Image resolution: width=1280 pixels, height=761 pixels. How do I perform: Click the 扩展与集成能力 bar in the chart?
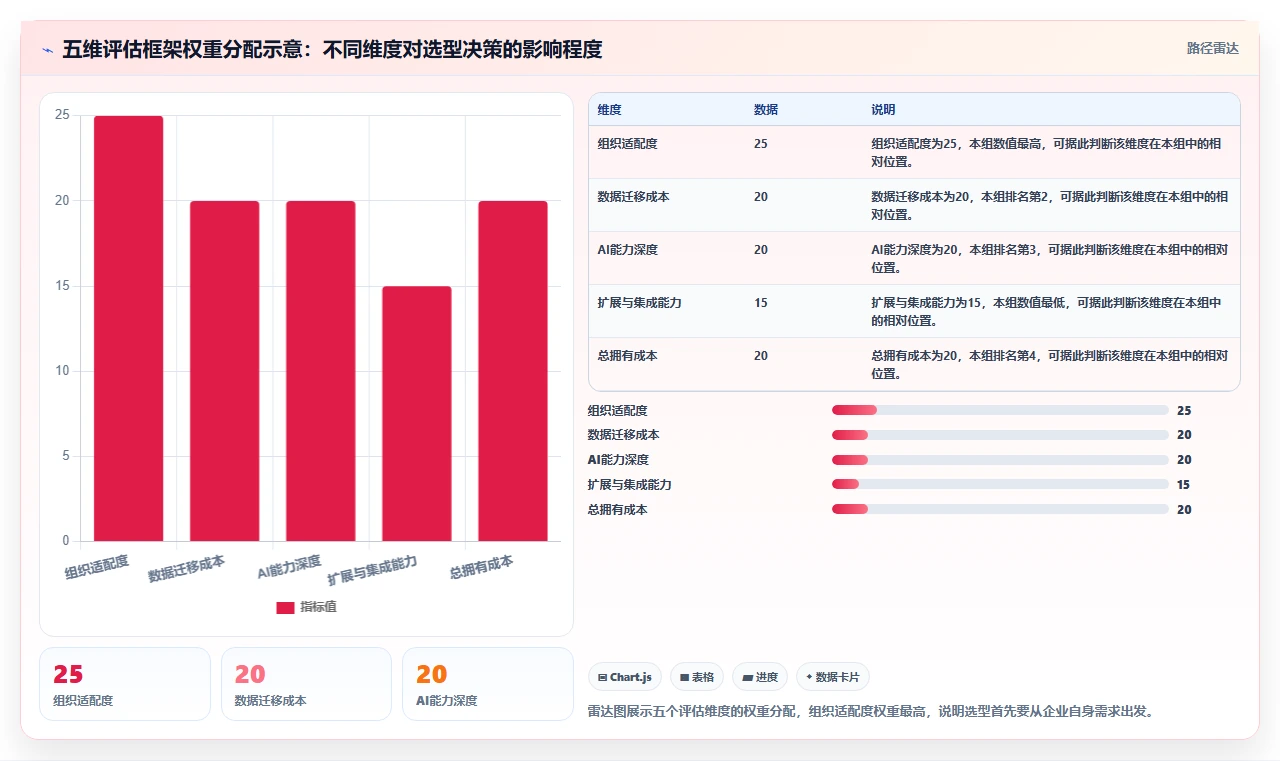(417, 413)
